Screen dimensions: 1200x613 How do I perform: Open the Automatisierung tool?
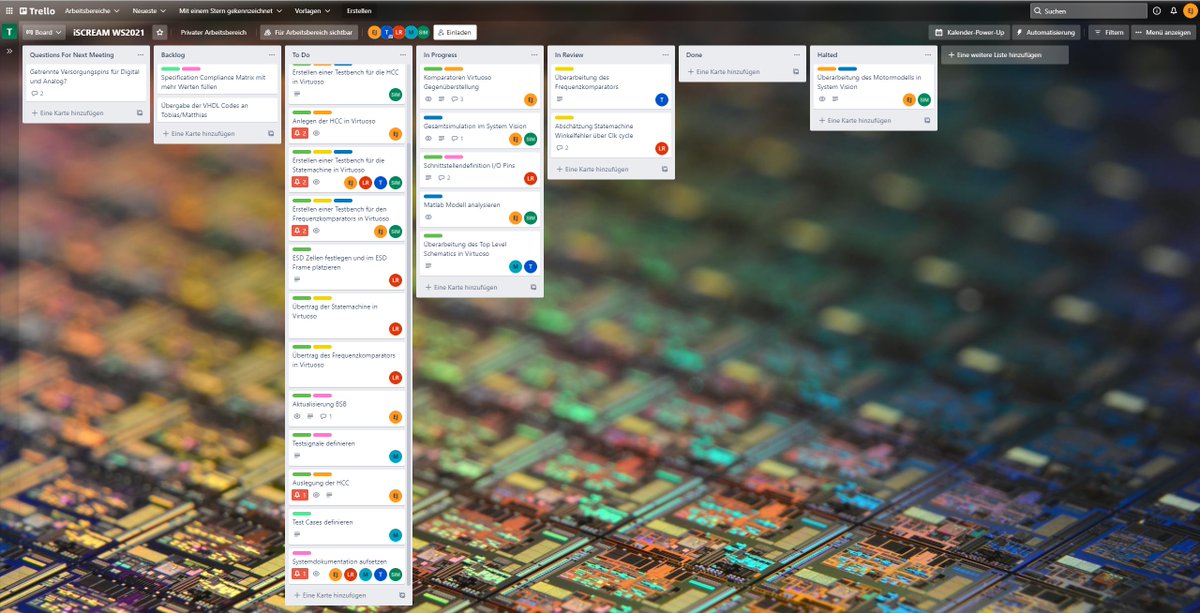click(1046, 32)
